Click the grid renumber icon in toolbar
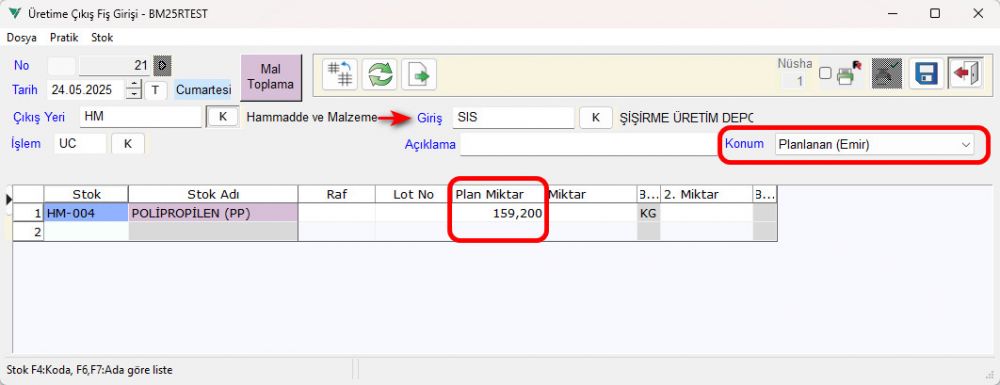Screen dimensions: 1000x385 point(341,75)
